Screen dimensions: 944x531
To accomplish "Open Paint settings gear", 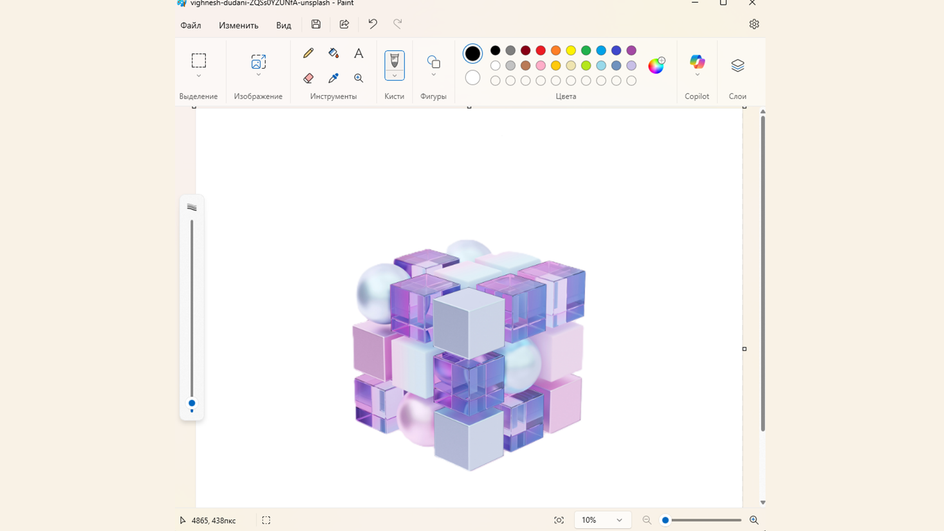I will (x=754, y=24).
